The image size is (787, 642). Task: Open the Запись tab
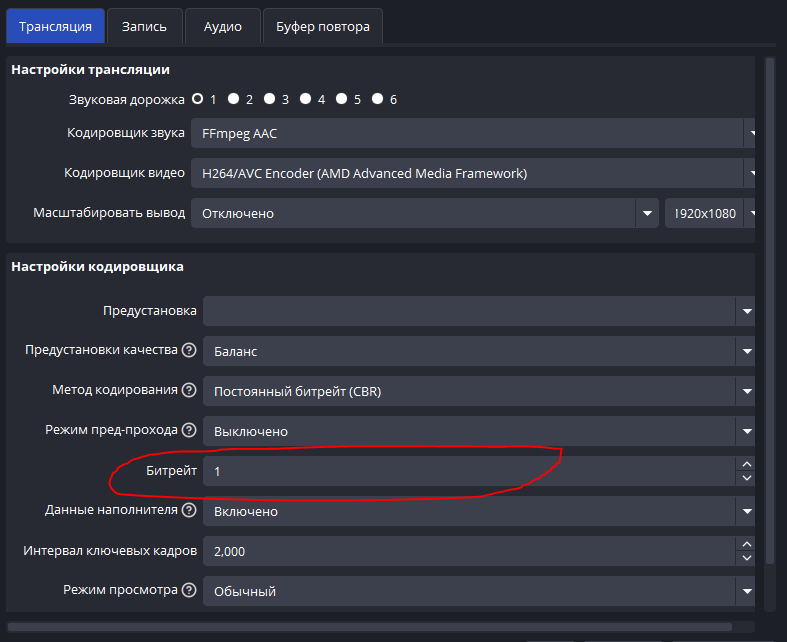pyautogui.click(x=144, y=26)
